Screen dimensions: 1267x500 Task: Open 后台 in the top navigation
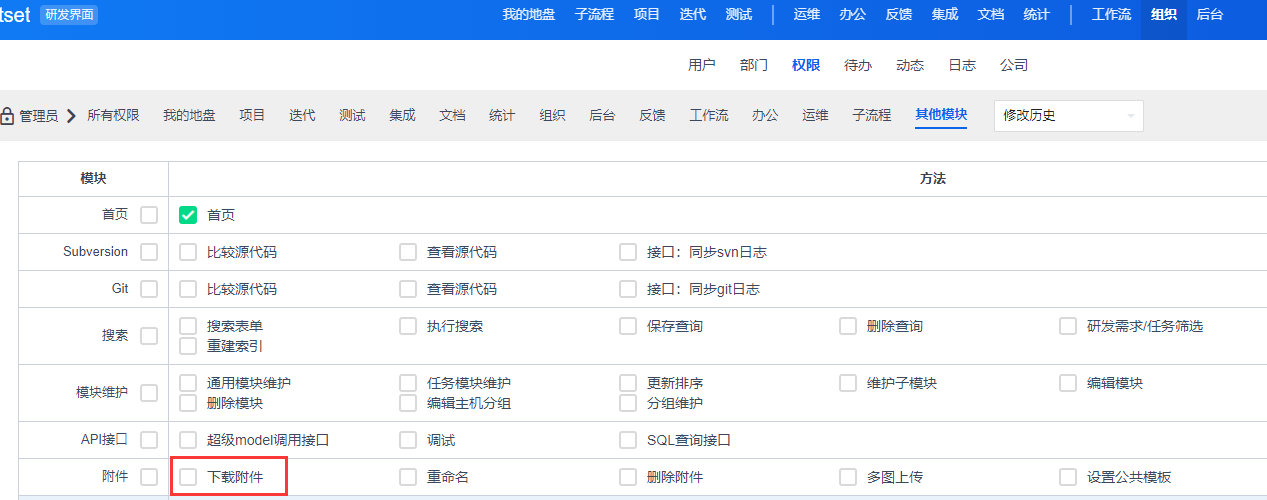point(1210,14)
